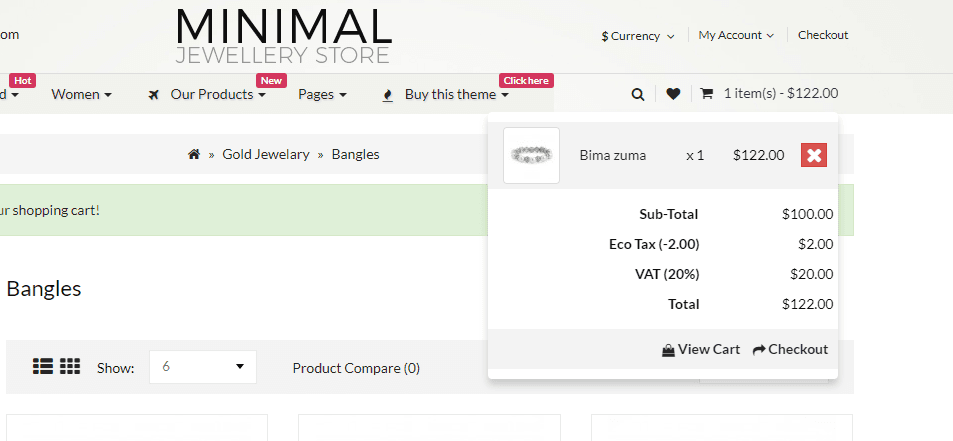This screenshot has width=953, height=441.
Task: Click the search magnifier icon
Action: point(638,94)
